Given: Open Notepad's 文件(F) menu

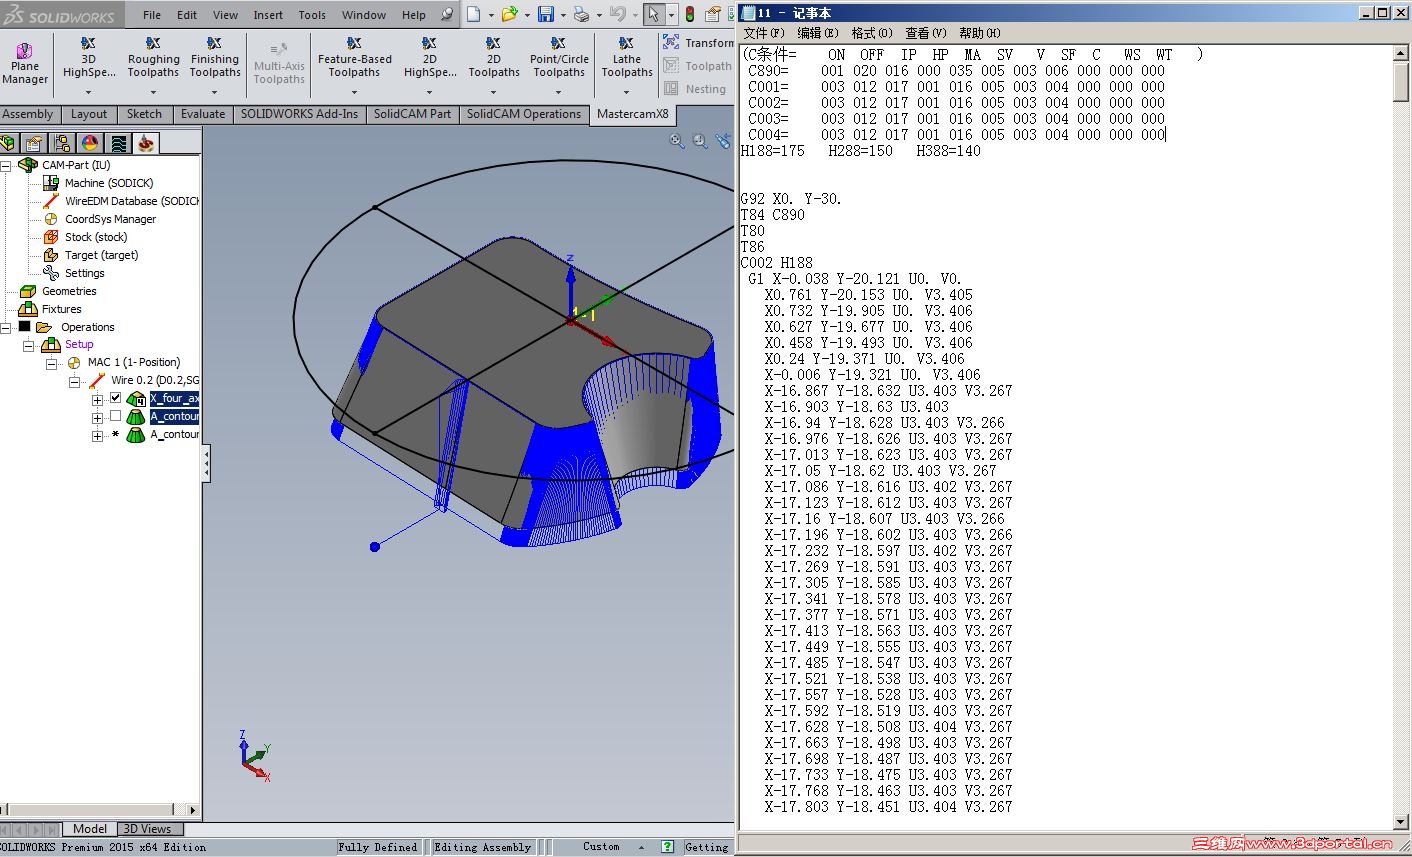Looking at the screenshot, I should click(763, 33).
